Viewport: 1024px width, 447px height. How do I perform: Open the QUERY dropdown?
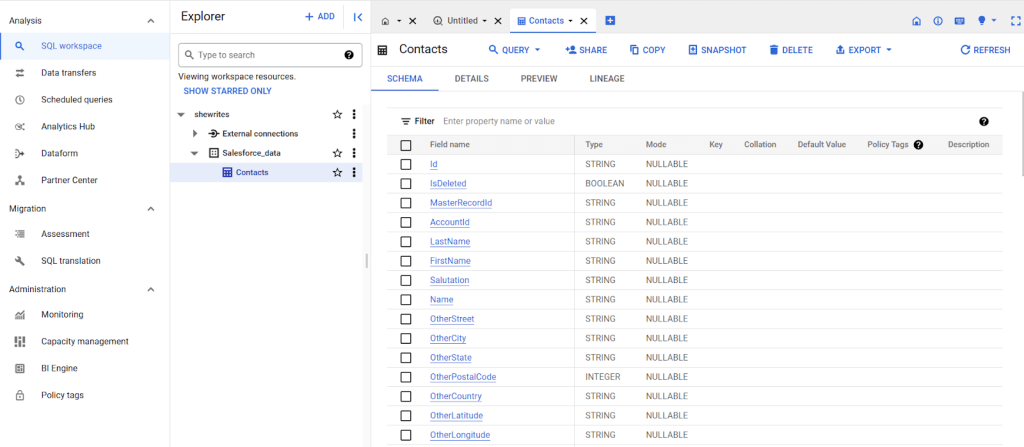515,50
